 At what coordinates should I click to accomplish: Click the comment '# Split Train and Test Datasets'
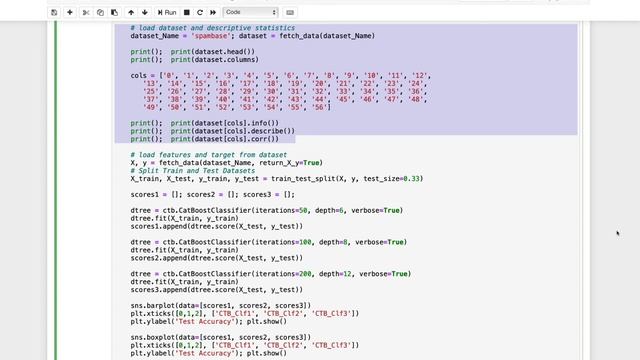click(193, 171)
